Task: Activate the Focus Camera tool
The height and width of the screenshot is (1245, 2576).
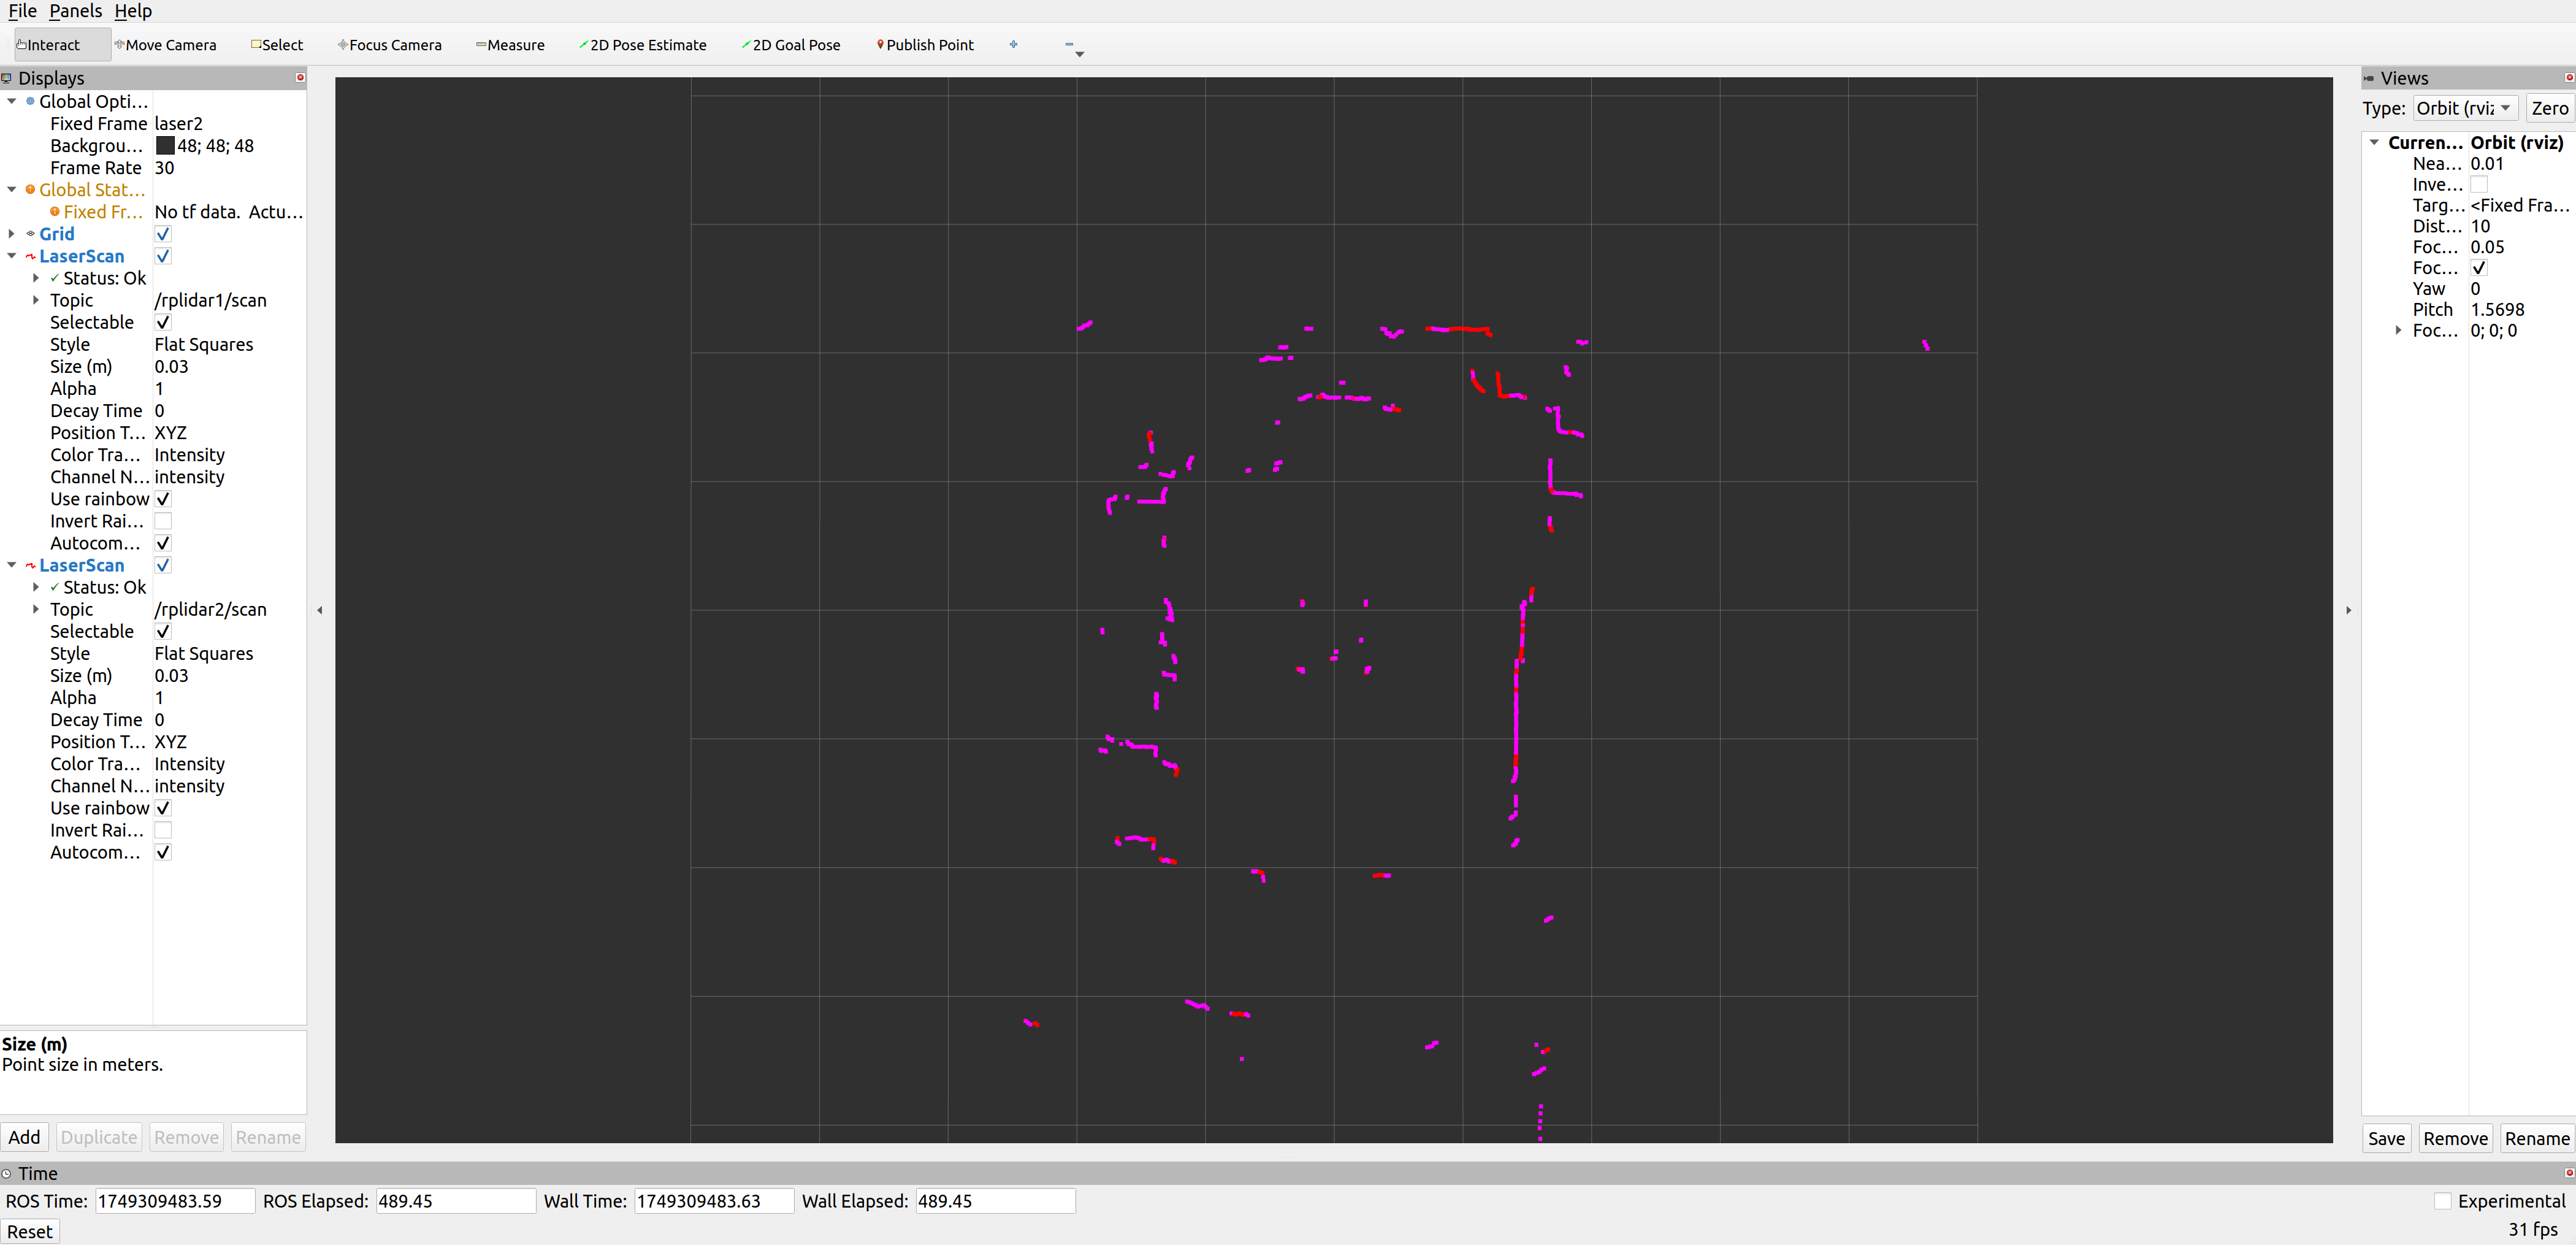Action: tap(390, 45)
